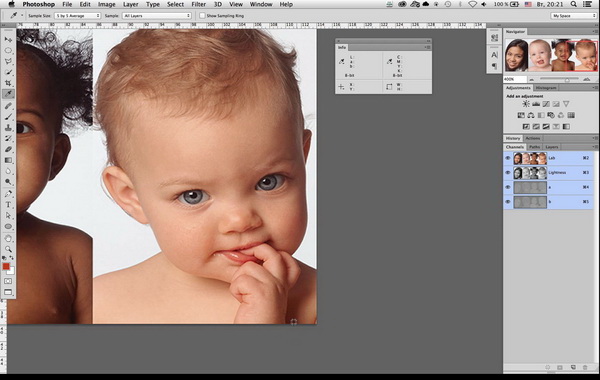Click the Navigator zoom percentage field
Screen dimensions: 600x380
point(515,79)
